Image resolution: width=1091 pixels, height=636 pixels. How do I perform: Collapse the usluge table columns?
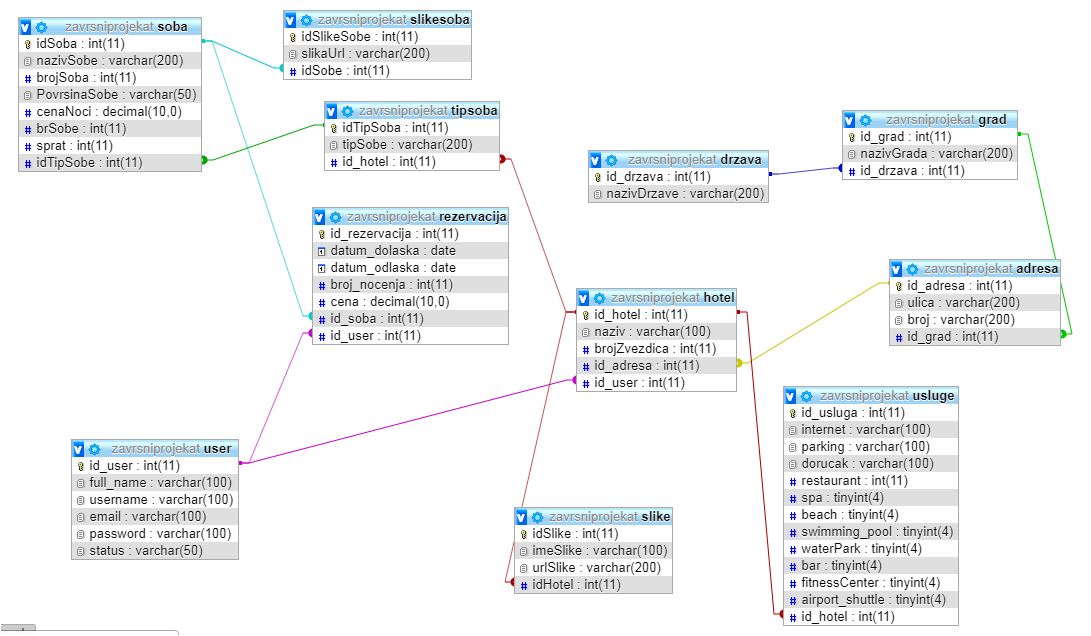(x=790, y=396)
